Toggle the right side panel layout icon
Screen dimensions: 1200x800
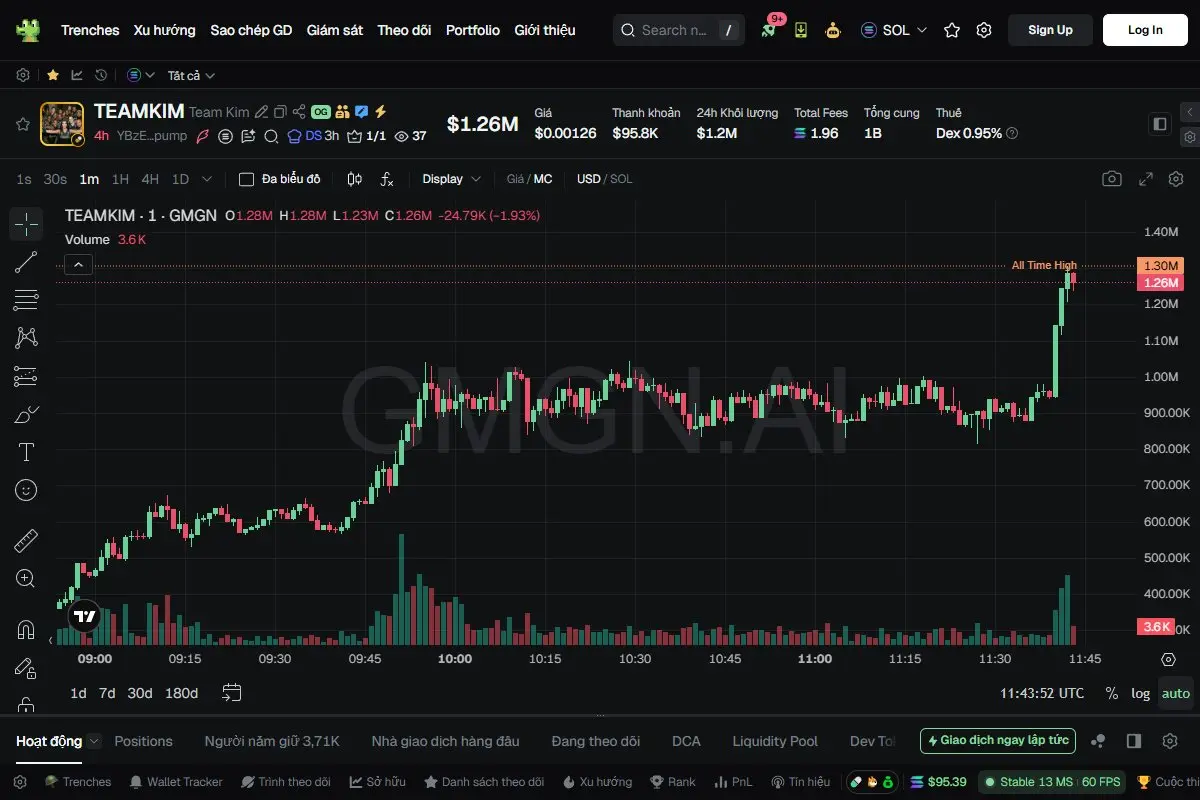[1160, 124]
